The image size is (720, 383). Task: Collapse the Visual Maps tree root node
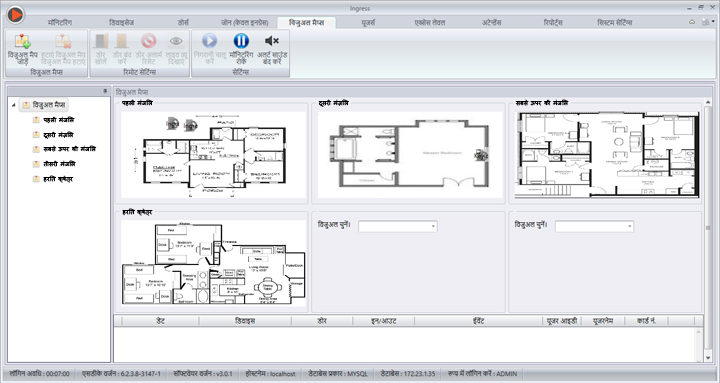[x=13, y=105]
